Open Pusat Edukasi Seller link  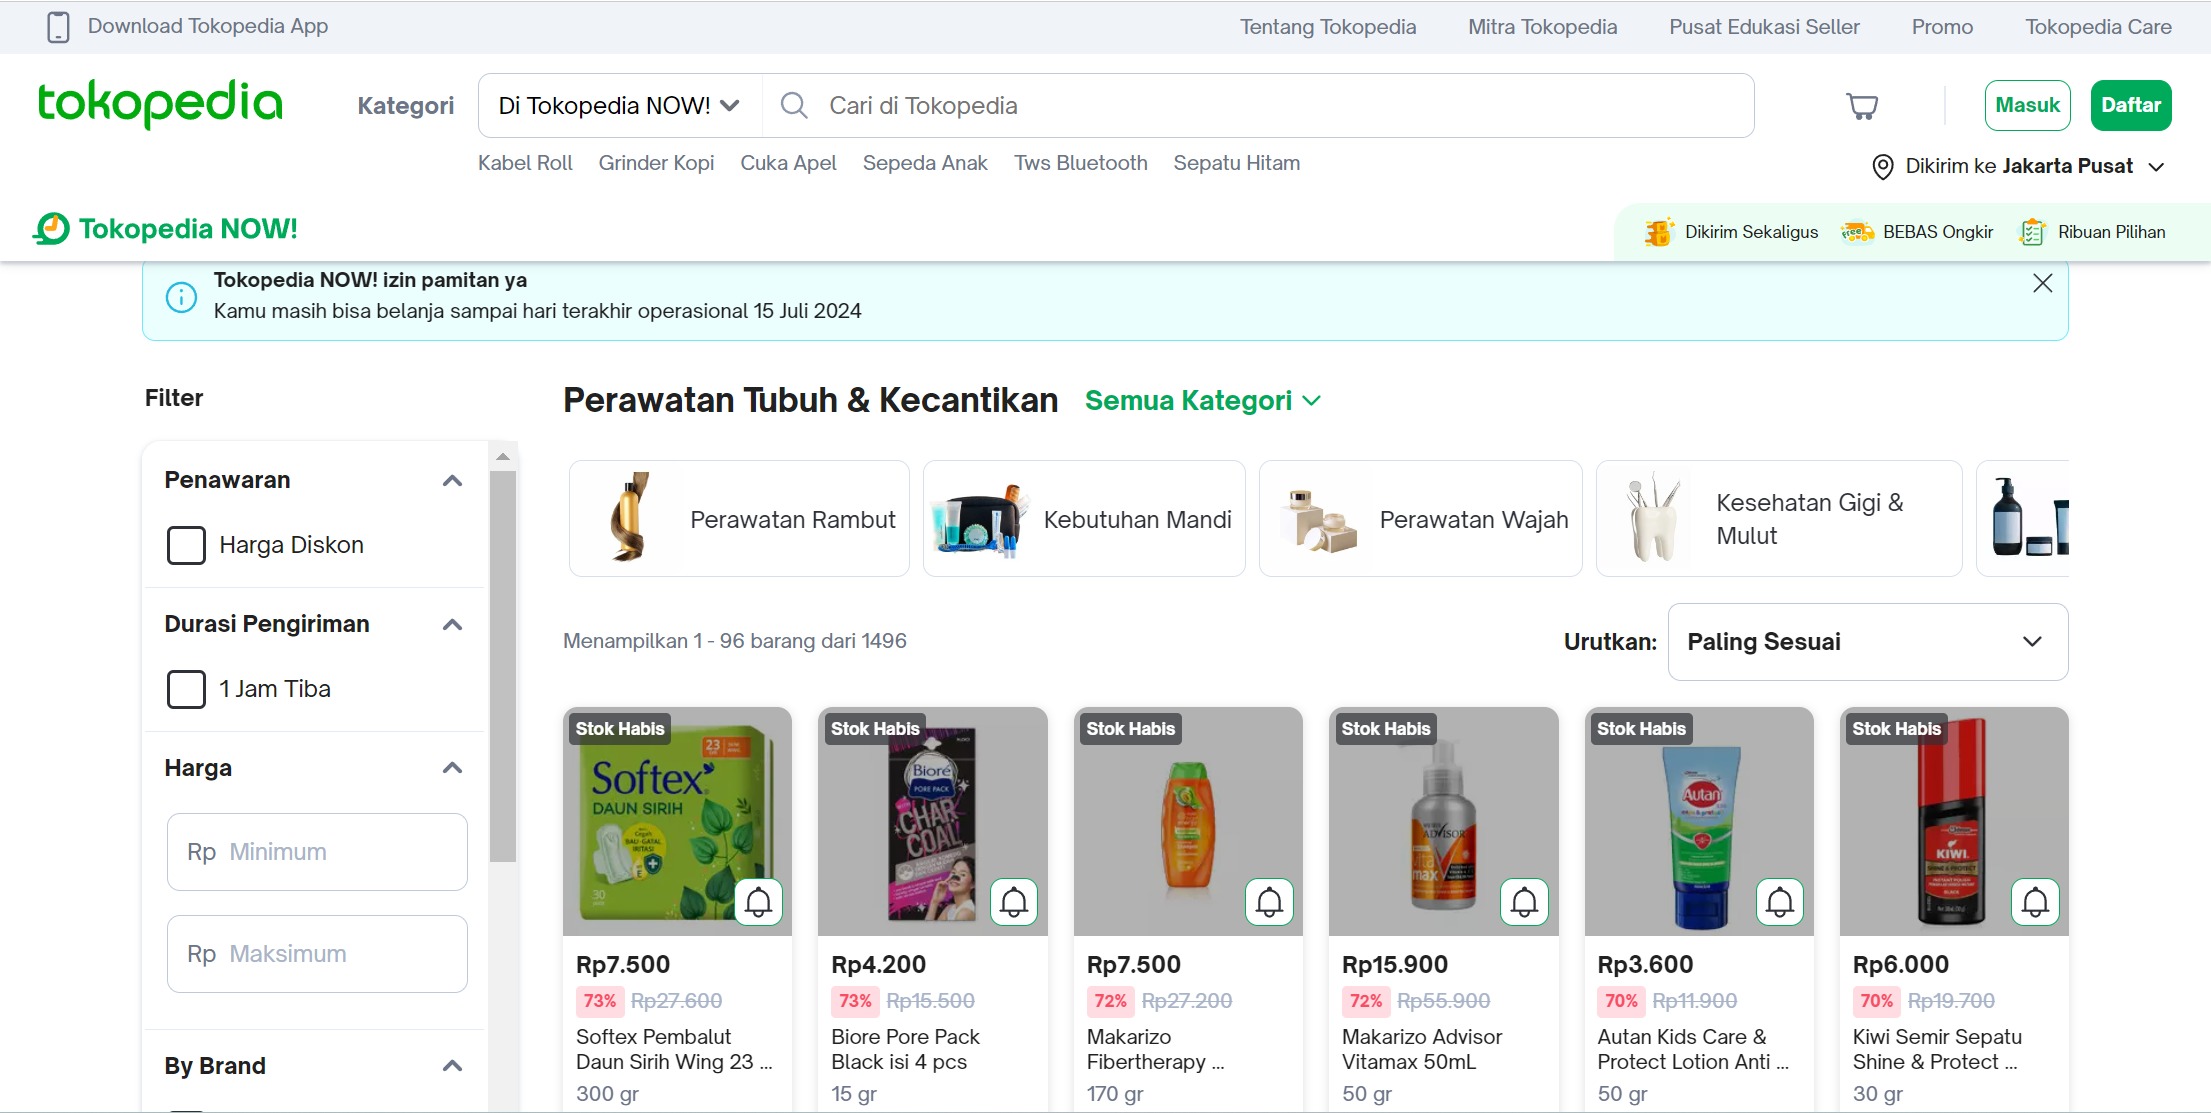[1764, 27]
